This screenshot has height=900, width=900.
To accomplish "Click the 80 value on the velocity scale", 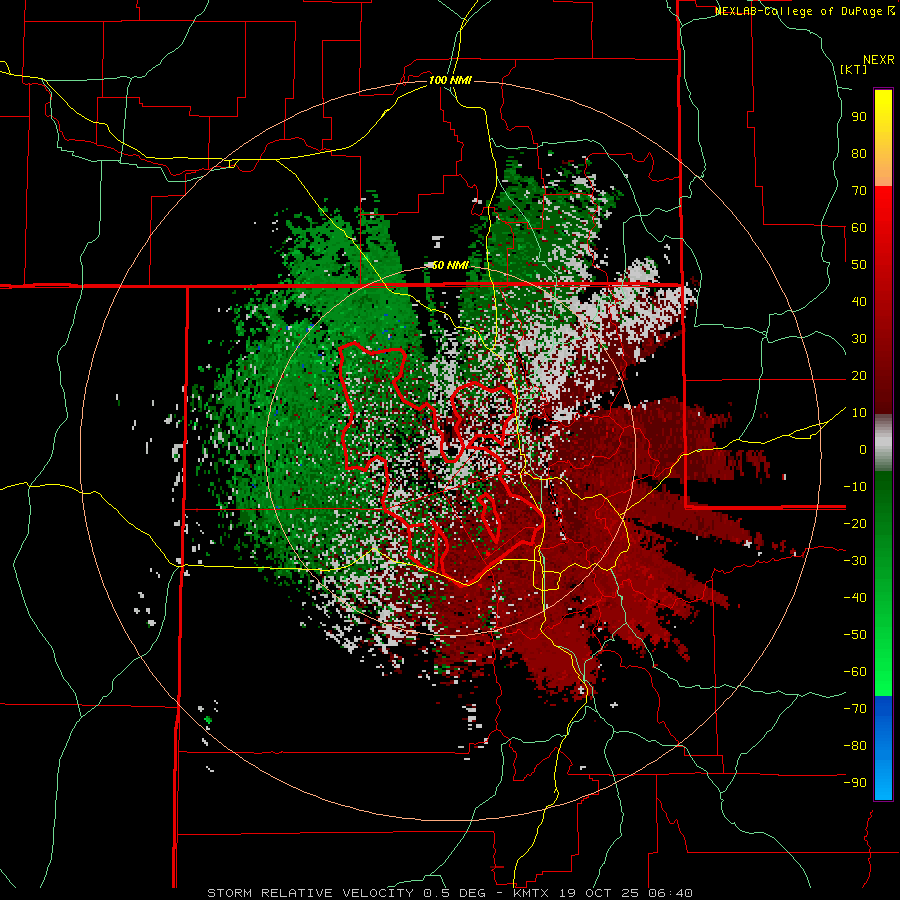I will pyautogui.click(x=859, y=154).
